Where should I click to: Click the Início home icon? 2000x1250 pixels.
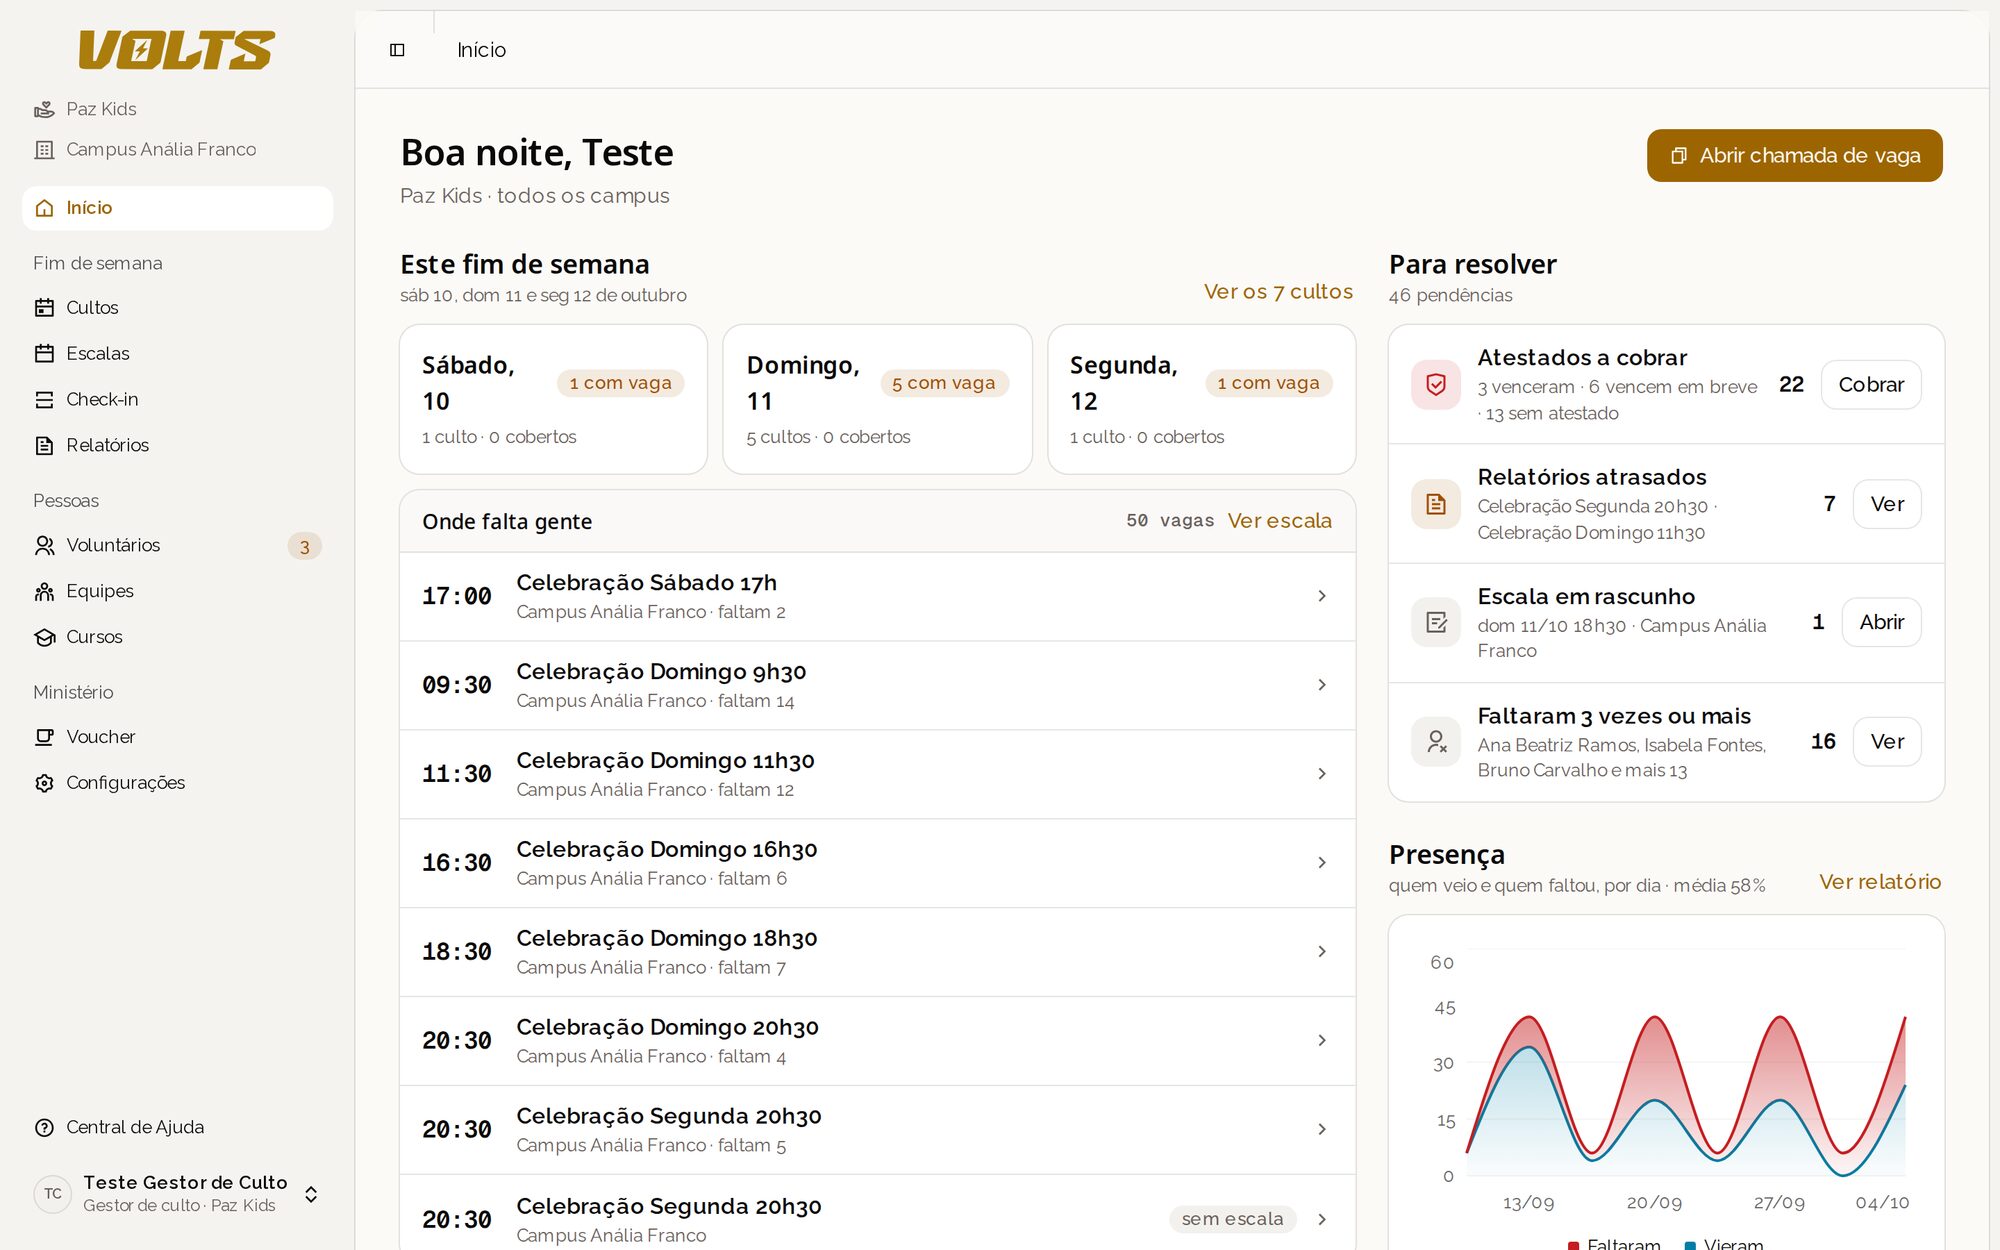(x=44, y=208)
